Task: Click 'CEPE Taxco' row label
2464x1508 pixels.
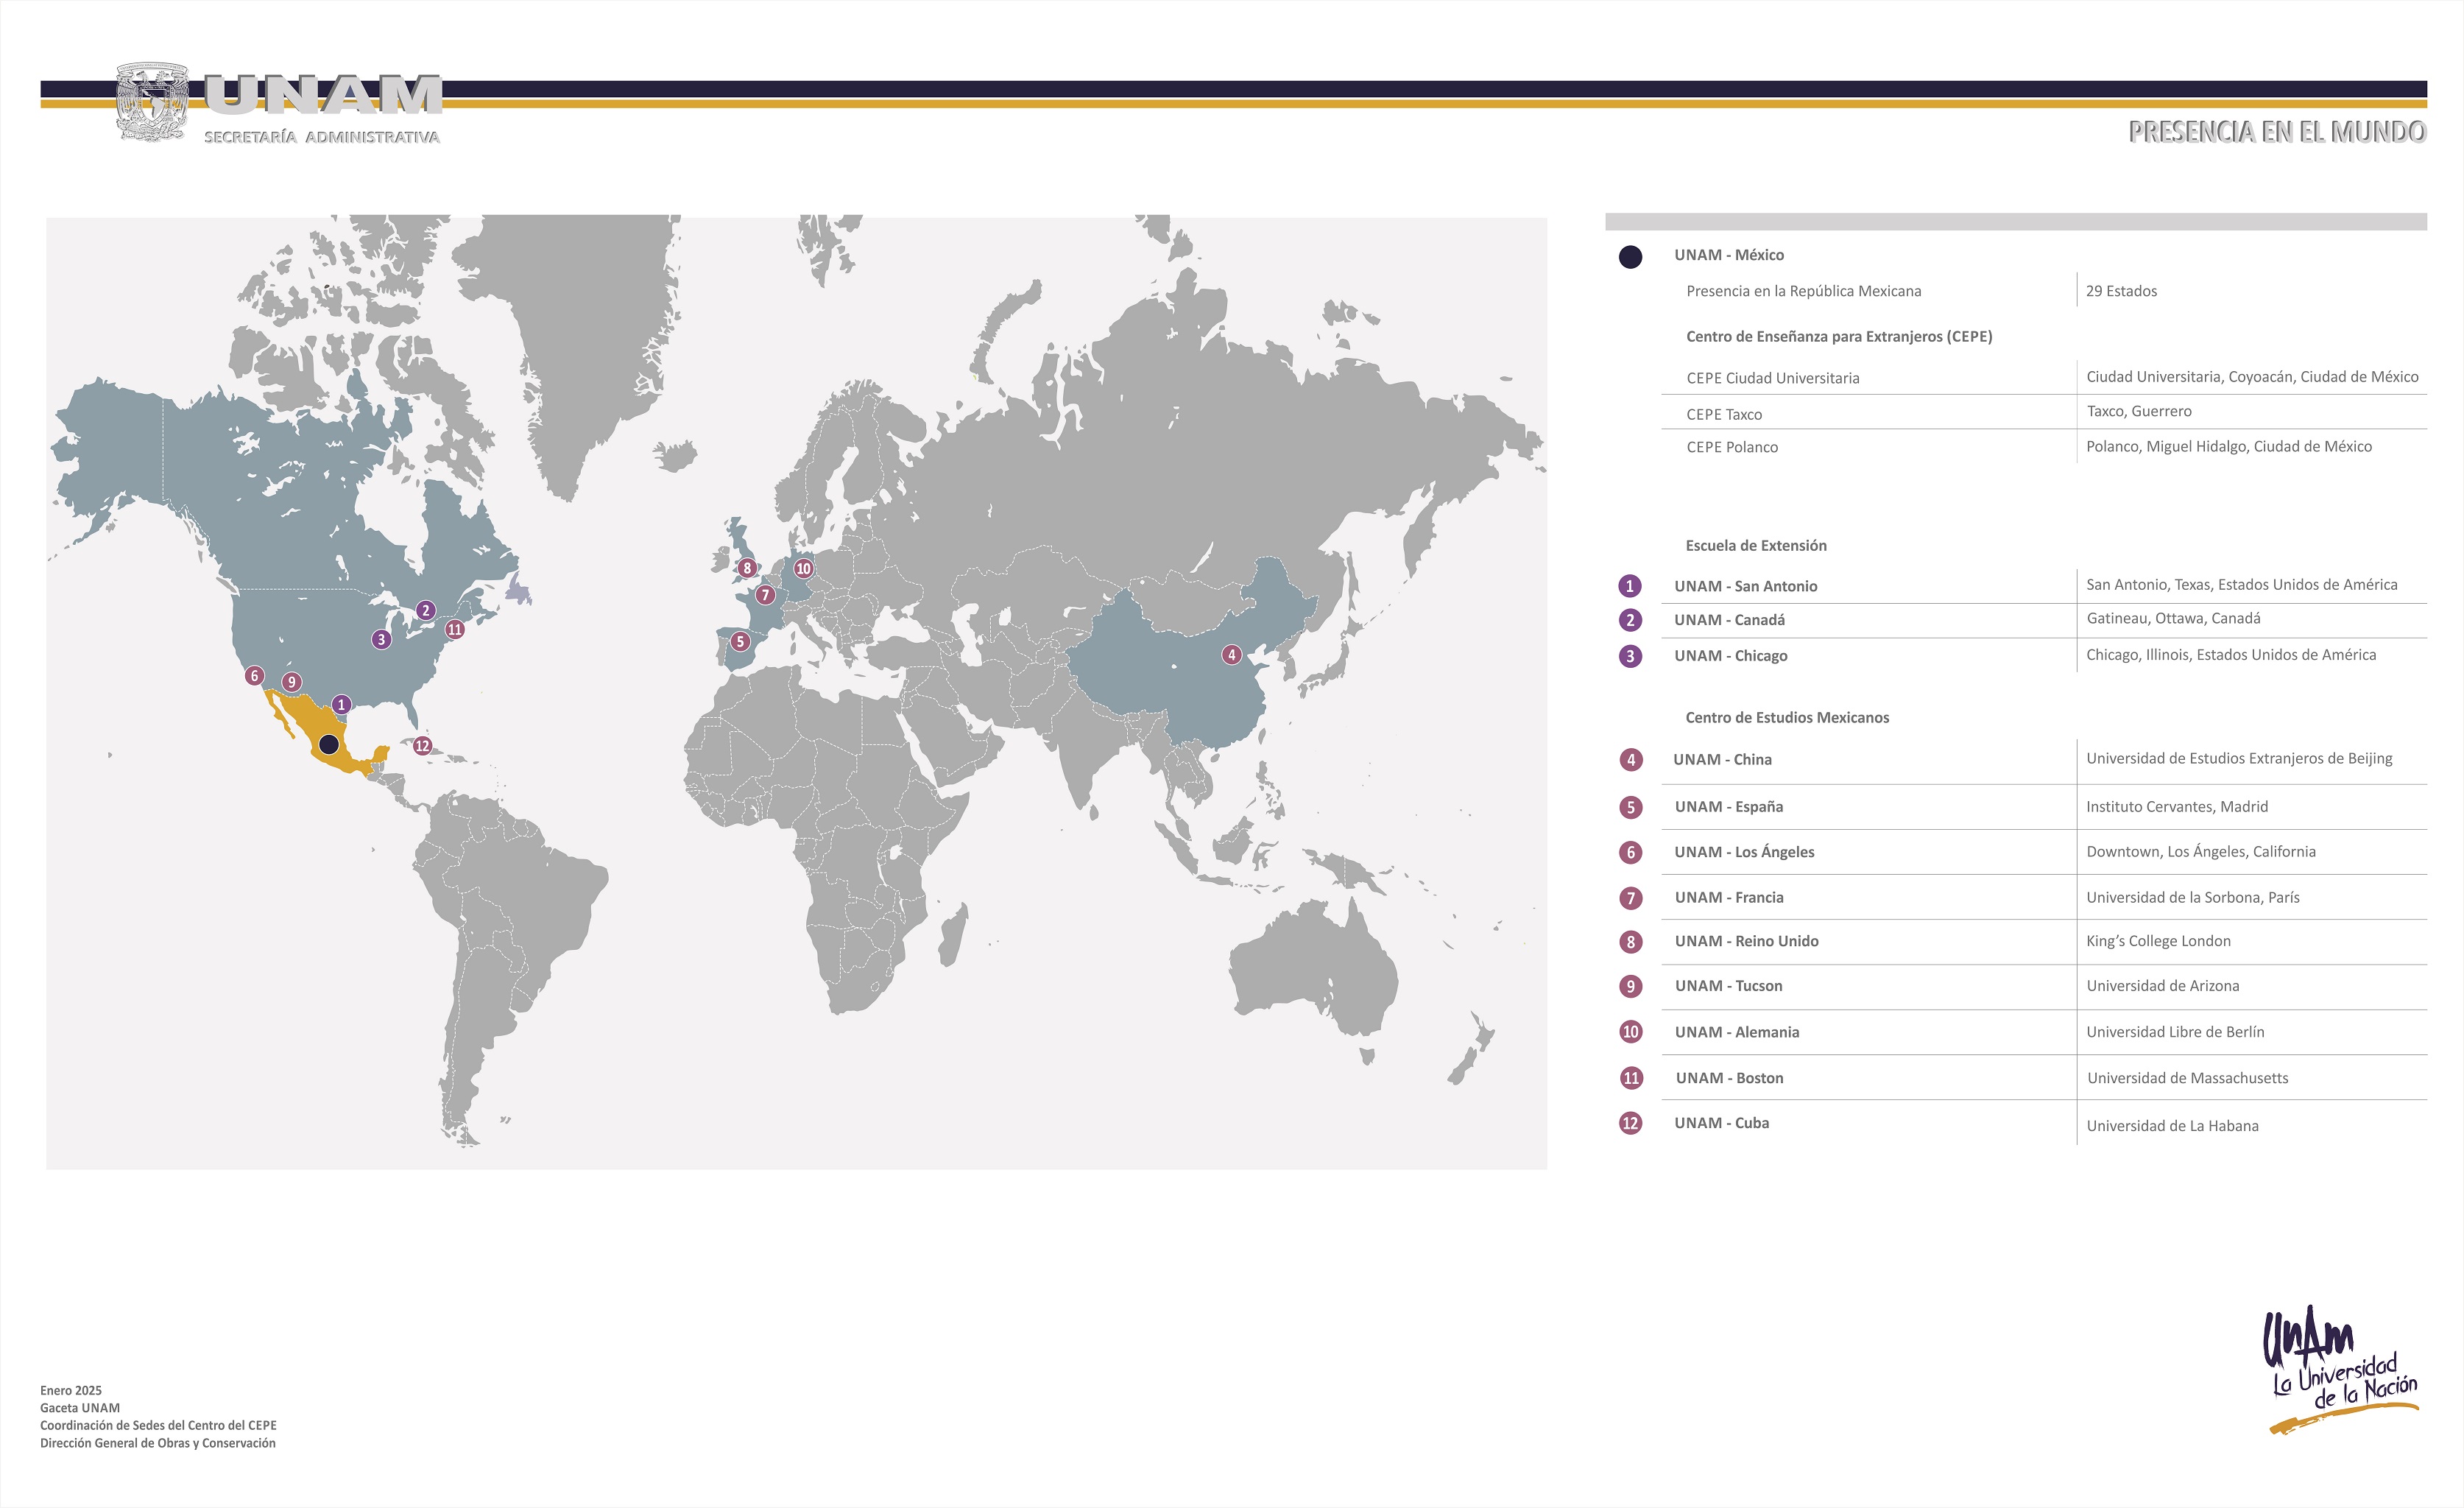Action: point(1724,414)
